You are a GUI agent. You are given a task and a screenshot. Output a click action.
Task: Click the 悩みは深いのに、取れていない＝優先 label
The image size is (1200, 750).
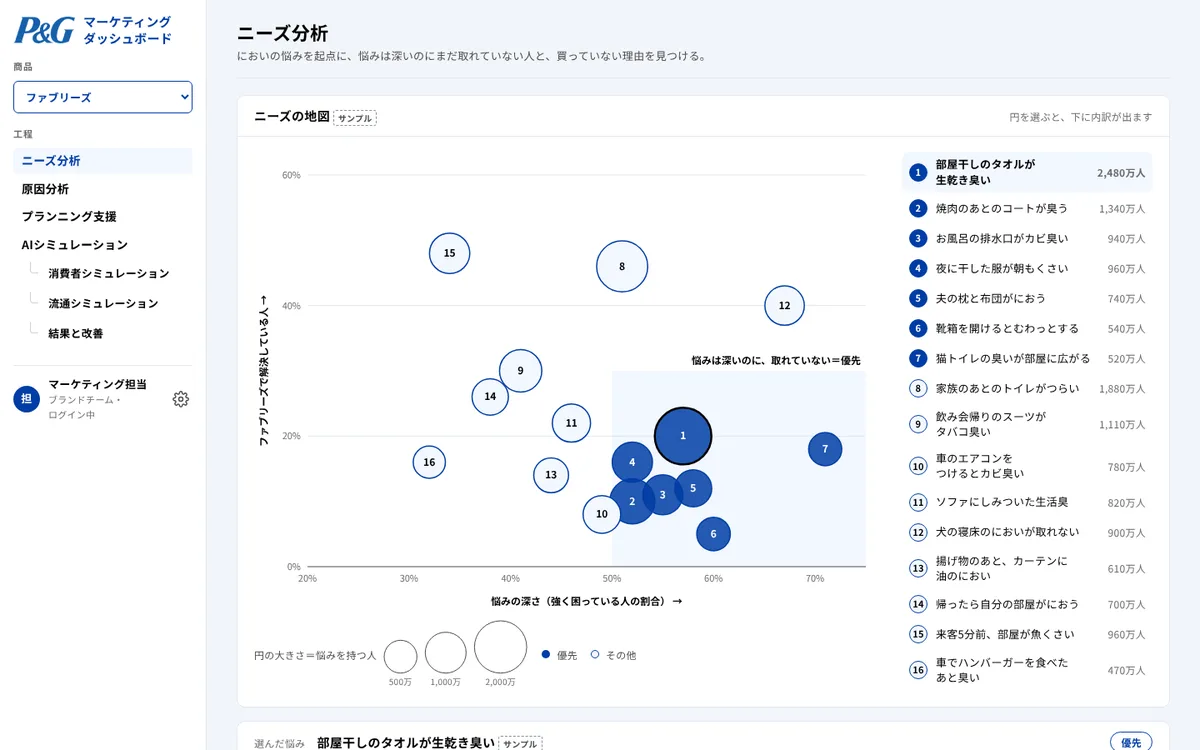776,360
